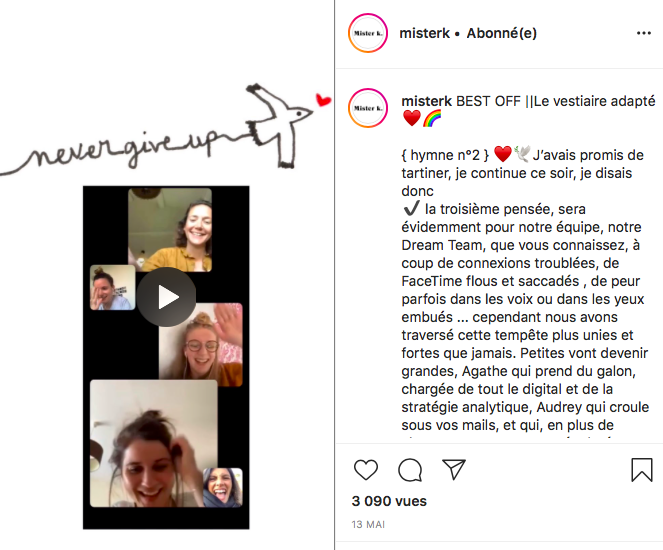The image size is (663, 550).
Task: View the 3 090 vues count
Action: (x=389, y=501)
